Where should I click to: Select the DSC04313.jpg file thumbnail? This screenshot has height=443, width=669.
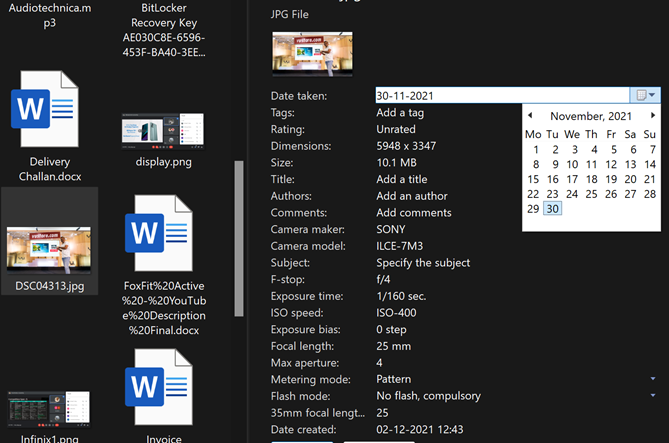pos(49,250)
